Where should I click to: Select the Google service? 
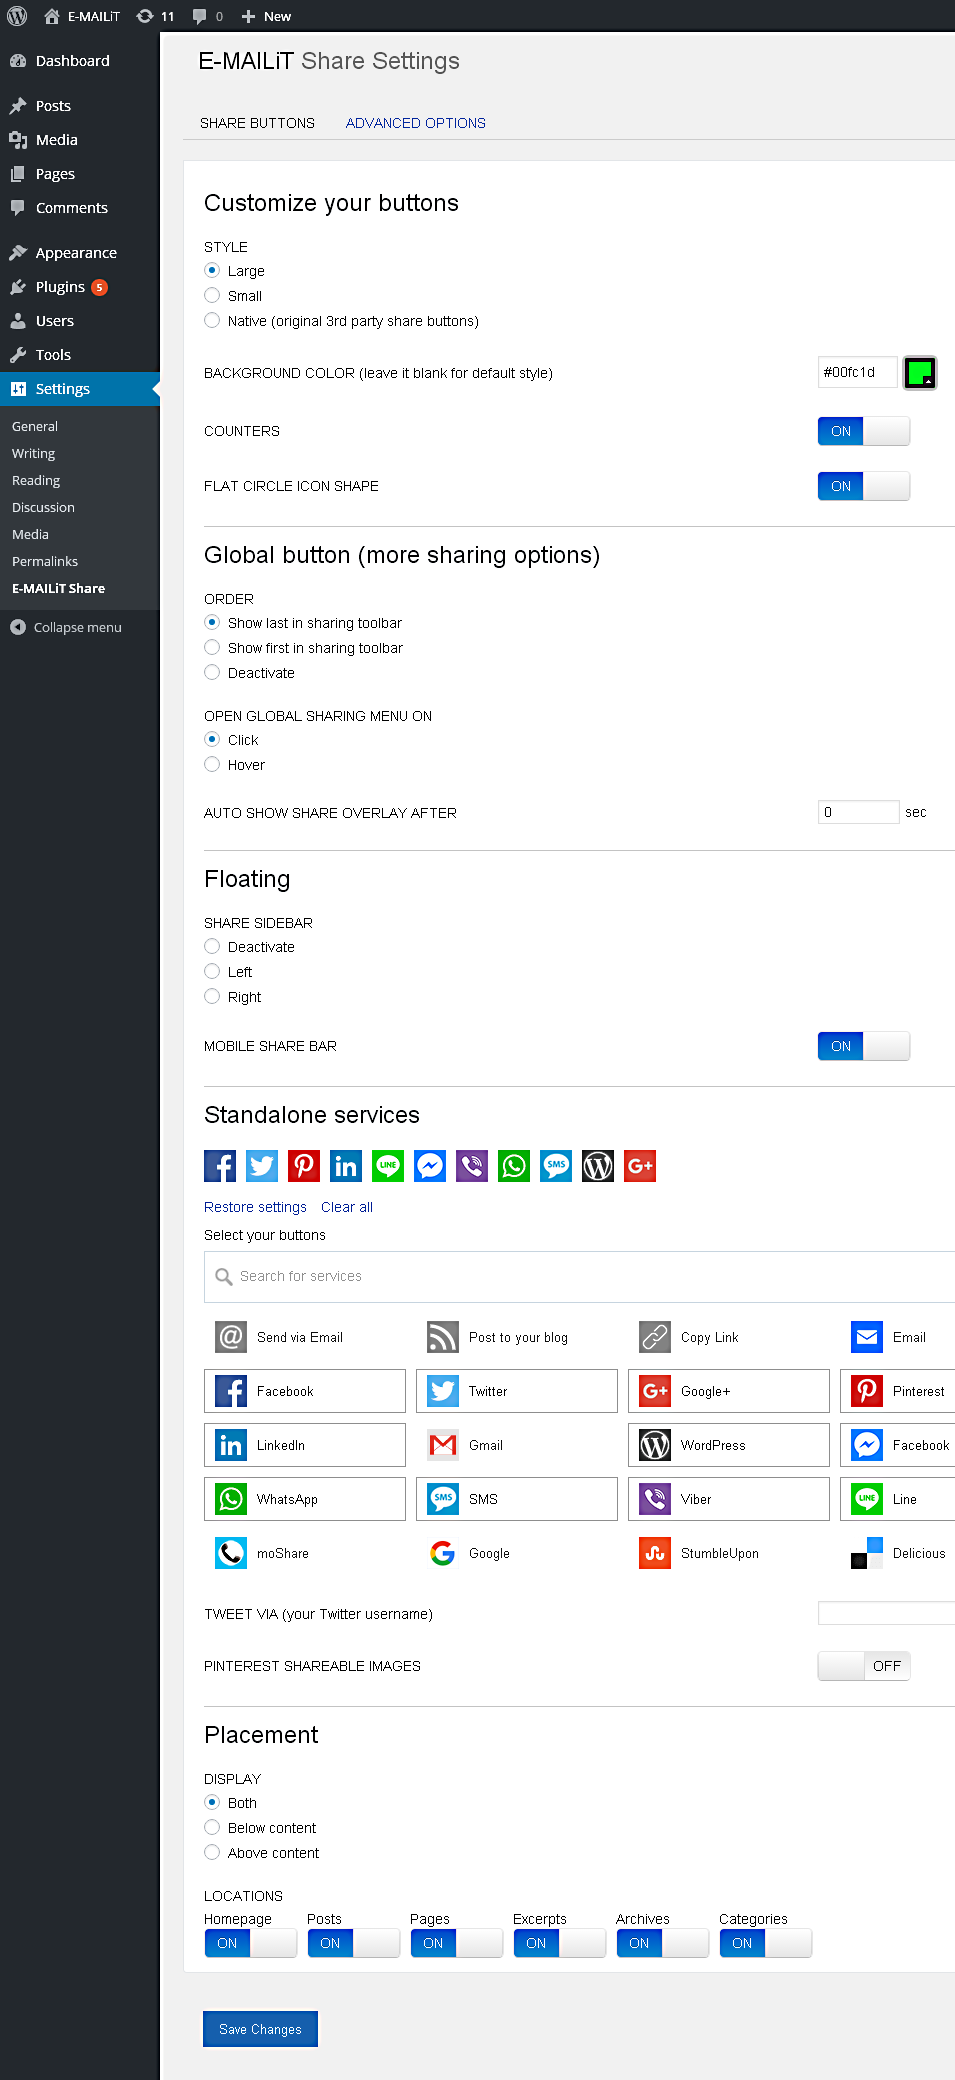(x=517, y=1553)
